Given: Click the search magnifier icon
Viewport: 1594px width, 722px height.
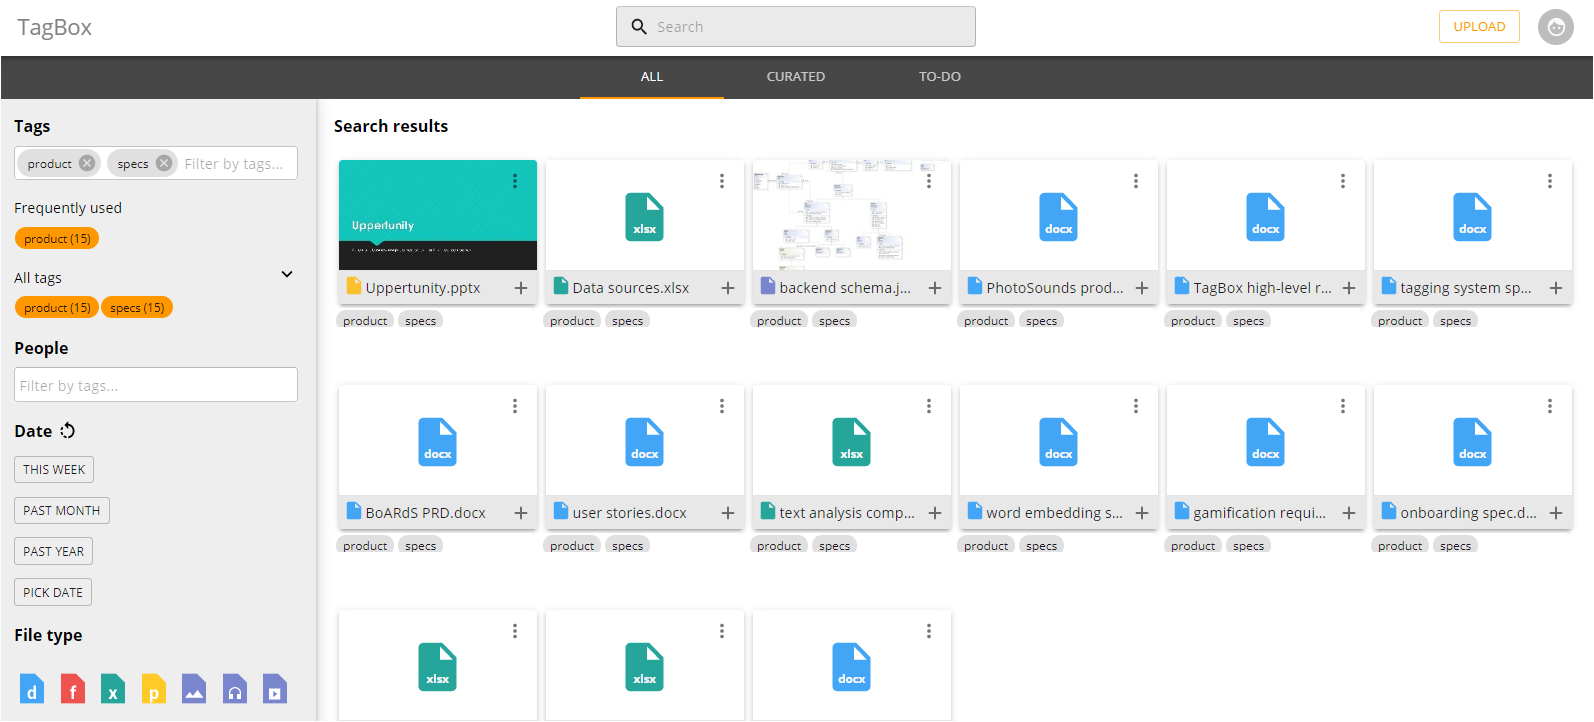Looking at the screenshot, I should pyautogui.click(x=639, y=27).
